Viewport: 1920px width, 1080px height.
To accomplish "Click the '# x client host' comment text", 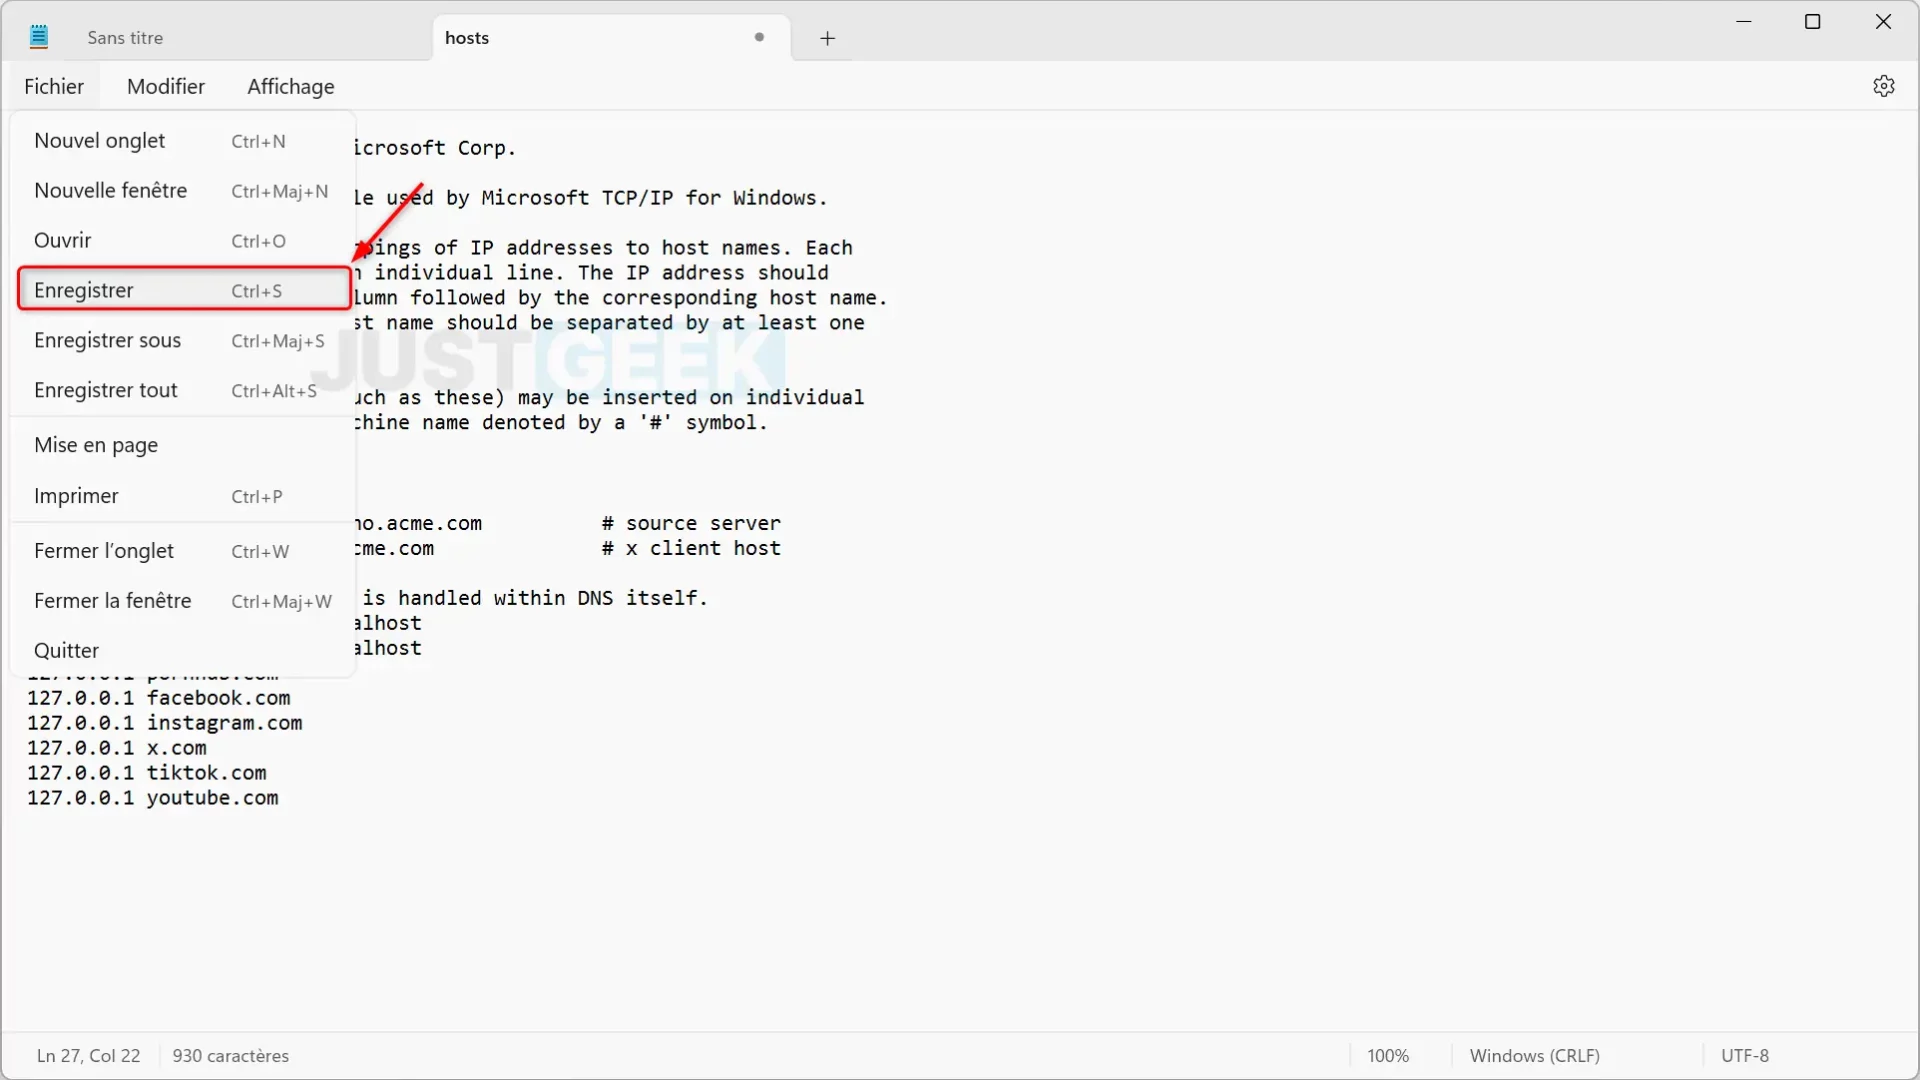I will (x=691, y=548).
